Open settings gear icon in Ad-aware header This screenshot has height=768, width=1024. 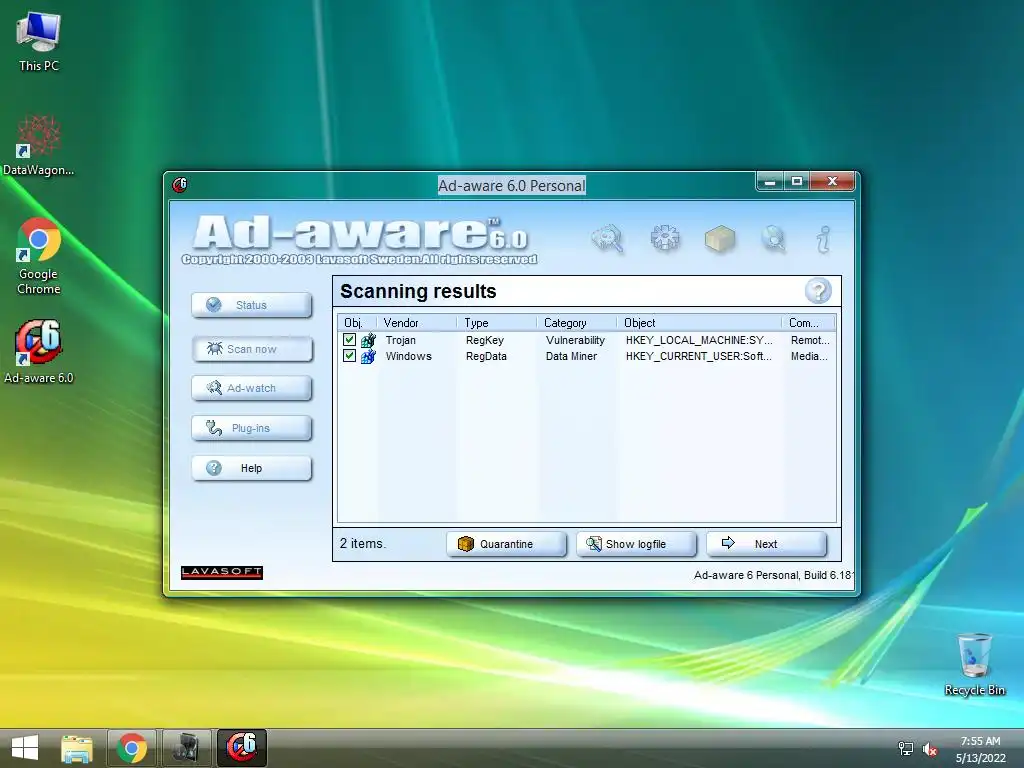[x=665, y=238]
